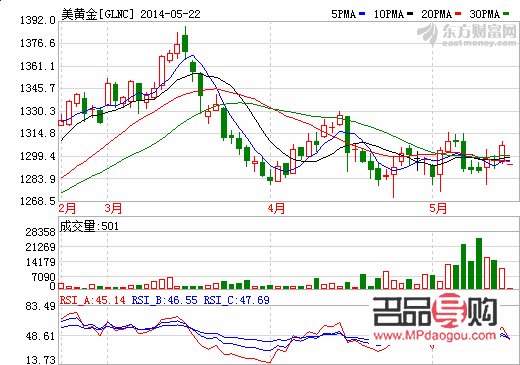Click the highest green candlestick near 1392
Screen dimensions: 520x365
pos(185,43)
